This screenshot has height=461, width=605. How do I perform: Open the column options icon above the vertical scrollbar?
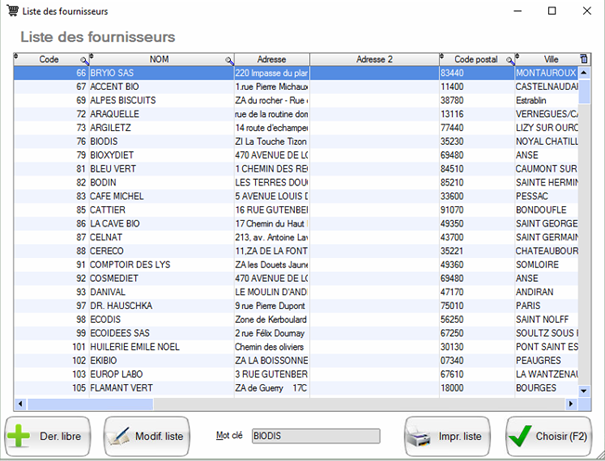tap(585, 60)
